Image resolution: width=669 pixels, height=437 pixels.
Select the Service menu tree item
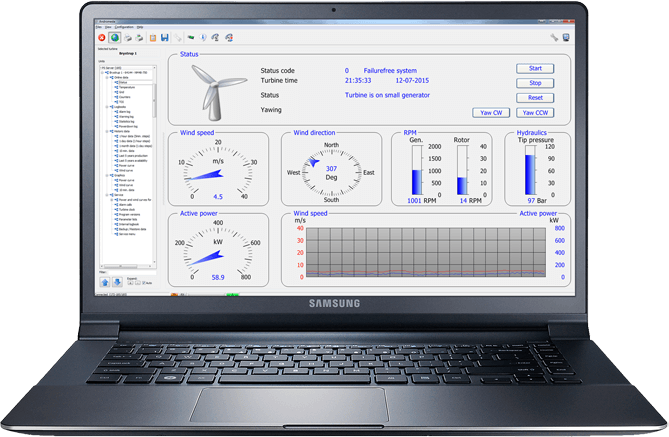(x=127, y=234)
